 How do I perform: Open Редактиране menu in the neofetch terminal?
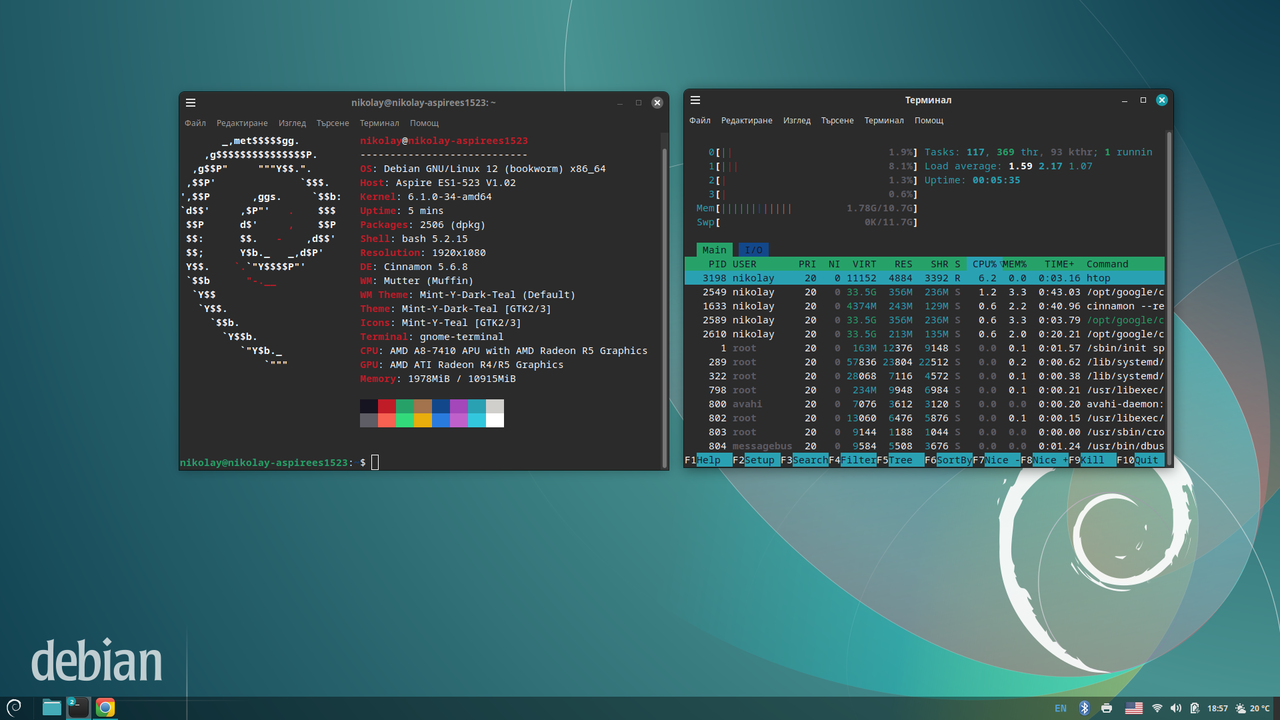pyautogui.click(x=242, y=123)
